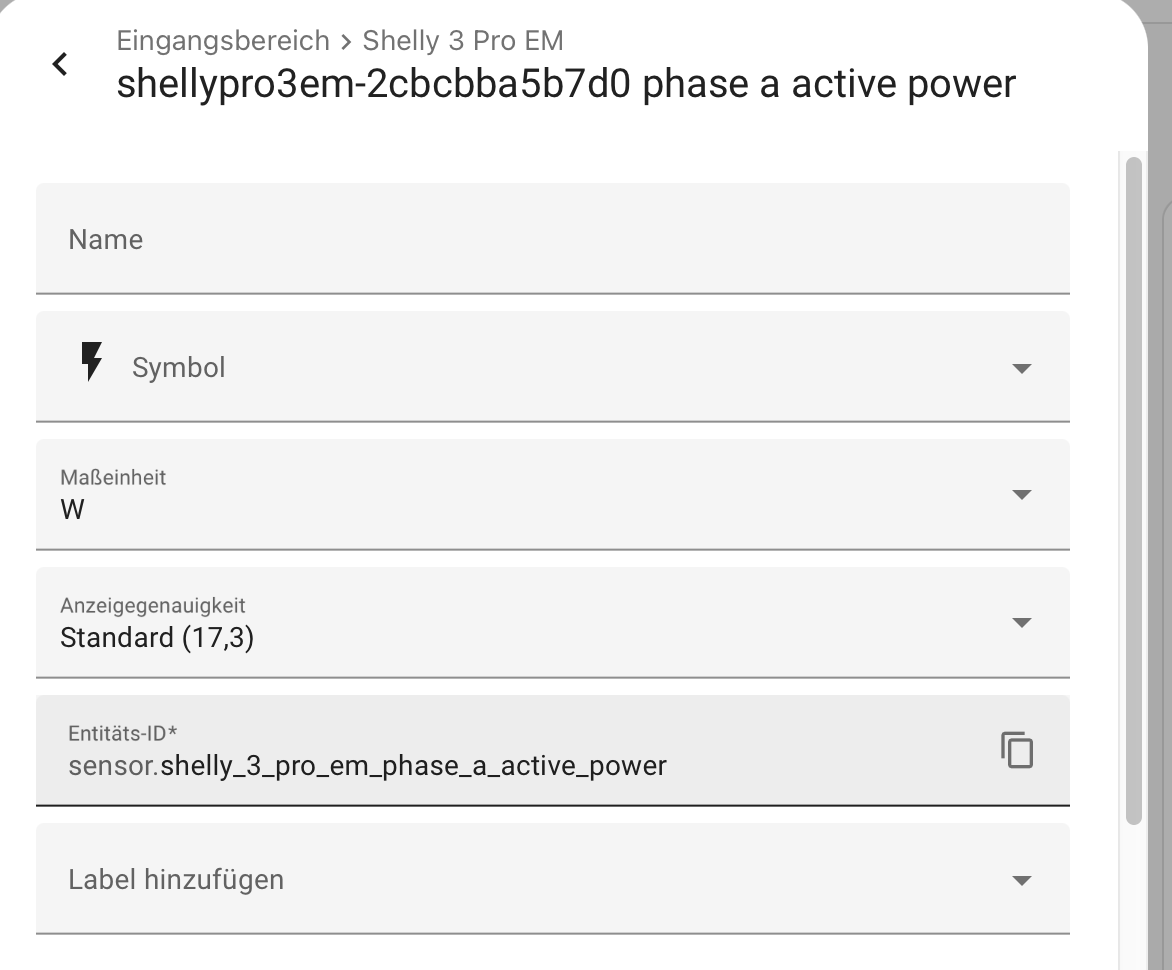Click the dialog title shellypro3em phase a active power
Image resolution: width=1172 pixels, height=970 pixels.
(566, 84)
